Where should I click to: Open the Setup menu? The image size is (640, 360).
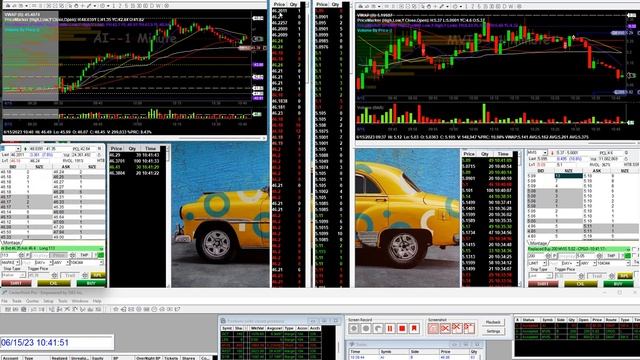[x=49, y=301]
